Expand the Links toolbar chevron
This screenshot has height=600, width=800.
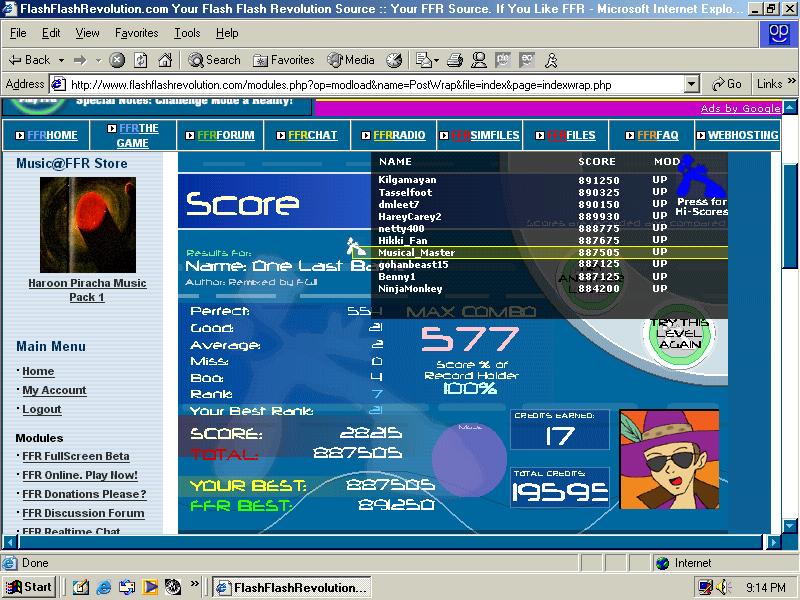(791, 82)
